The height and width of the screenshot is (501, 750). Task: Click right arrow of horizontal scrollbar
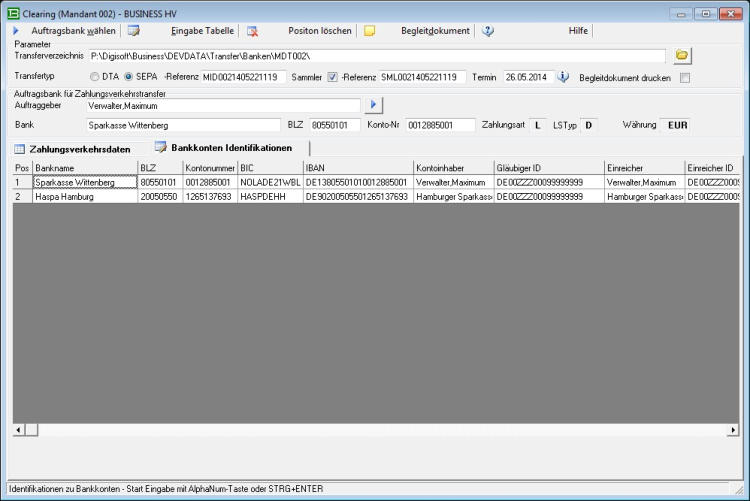coord(733,429)
